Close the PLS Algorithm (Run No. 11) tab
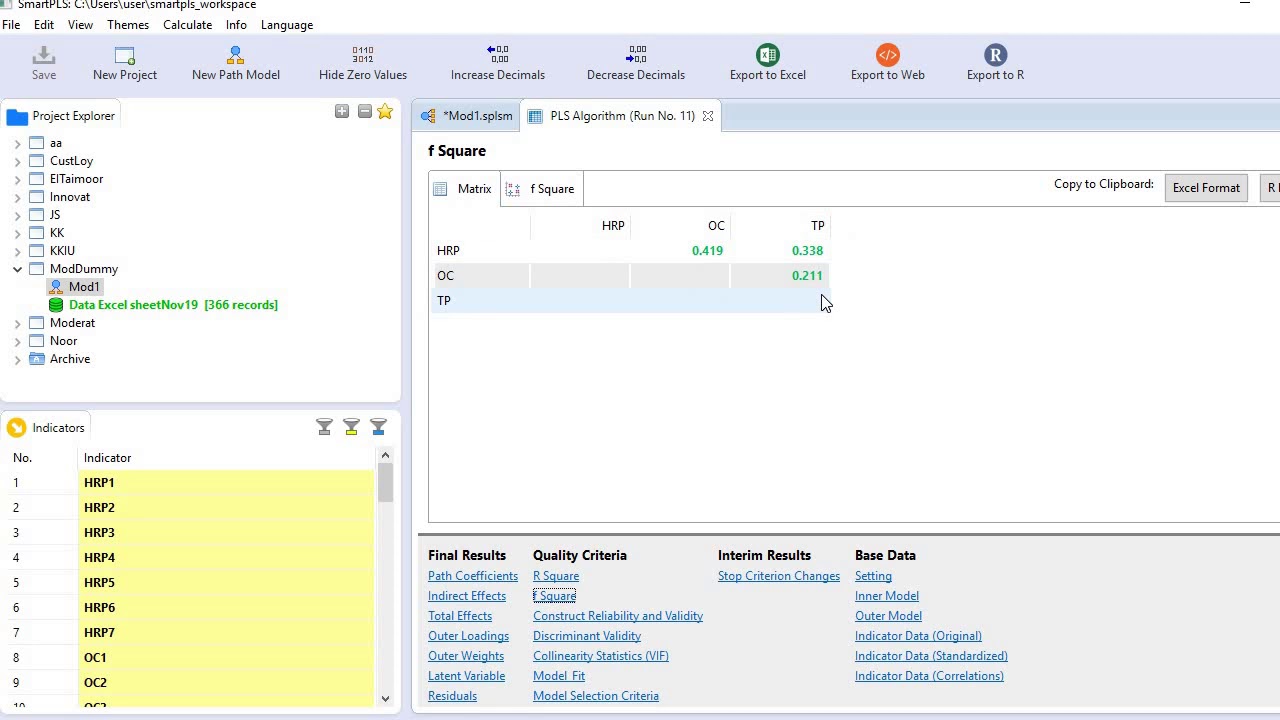The height and width of the screenshot is (720, 1280). pos(708,116)
